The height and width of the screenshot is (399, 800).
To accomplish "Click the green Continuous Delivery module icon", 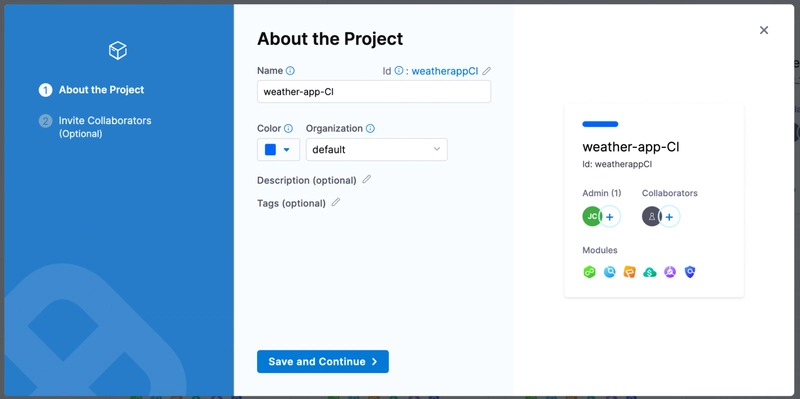I will [x=589, y=272].
